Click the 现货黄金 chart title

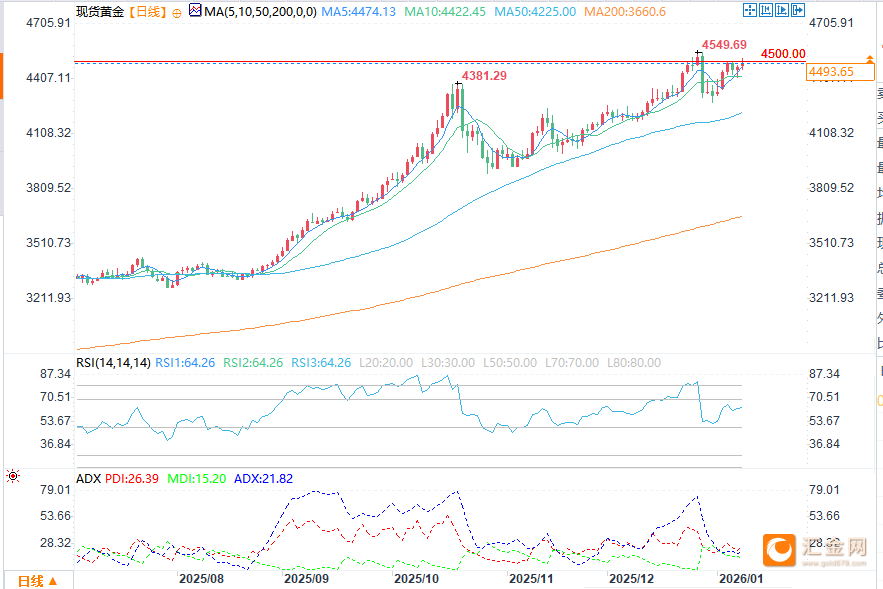pyautogui.click(x=100, y=12)
